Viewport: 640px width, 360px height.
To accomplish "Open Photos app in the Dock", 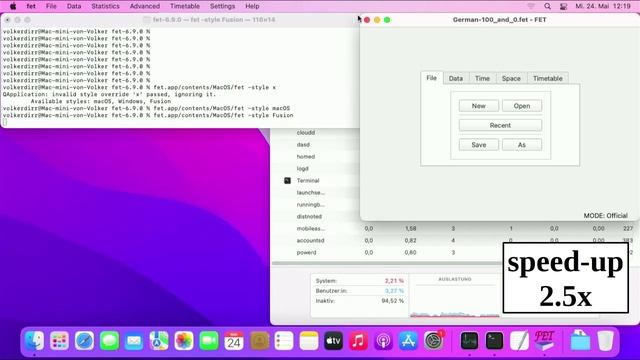I will point(184,340).
